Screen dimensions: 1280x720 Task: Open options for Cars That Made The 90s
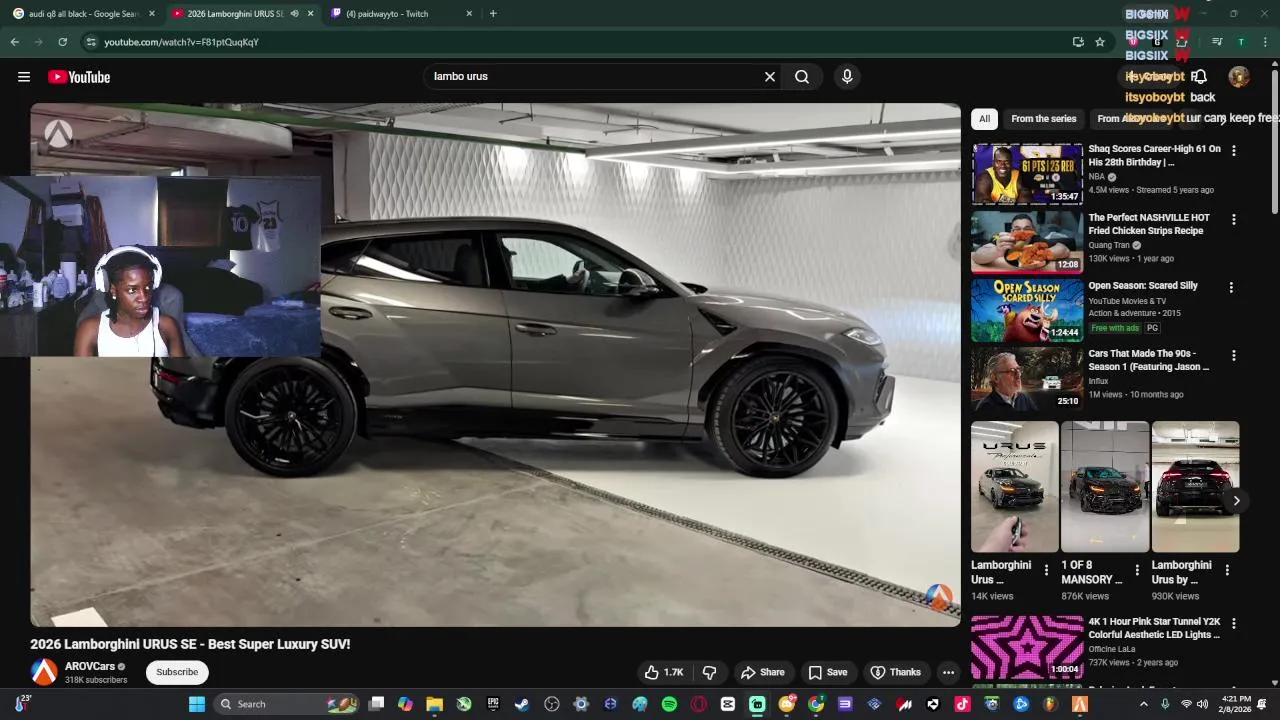point(1233,355)
